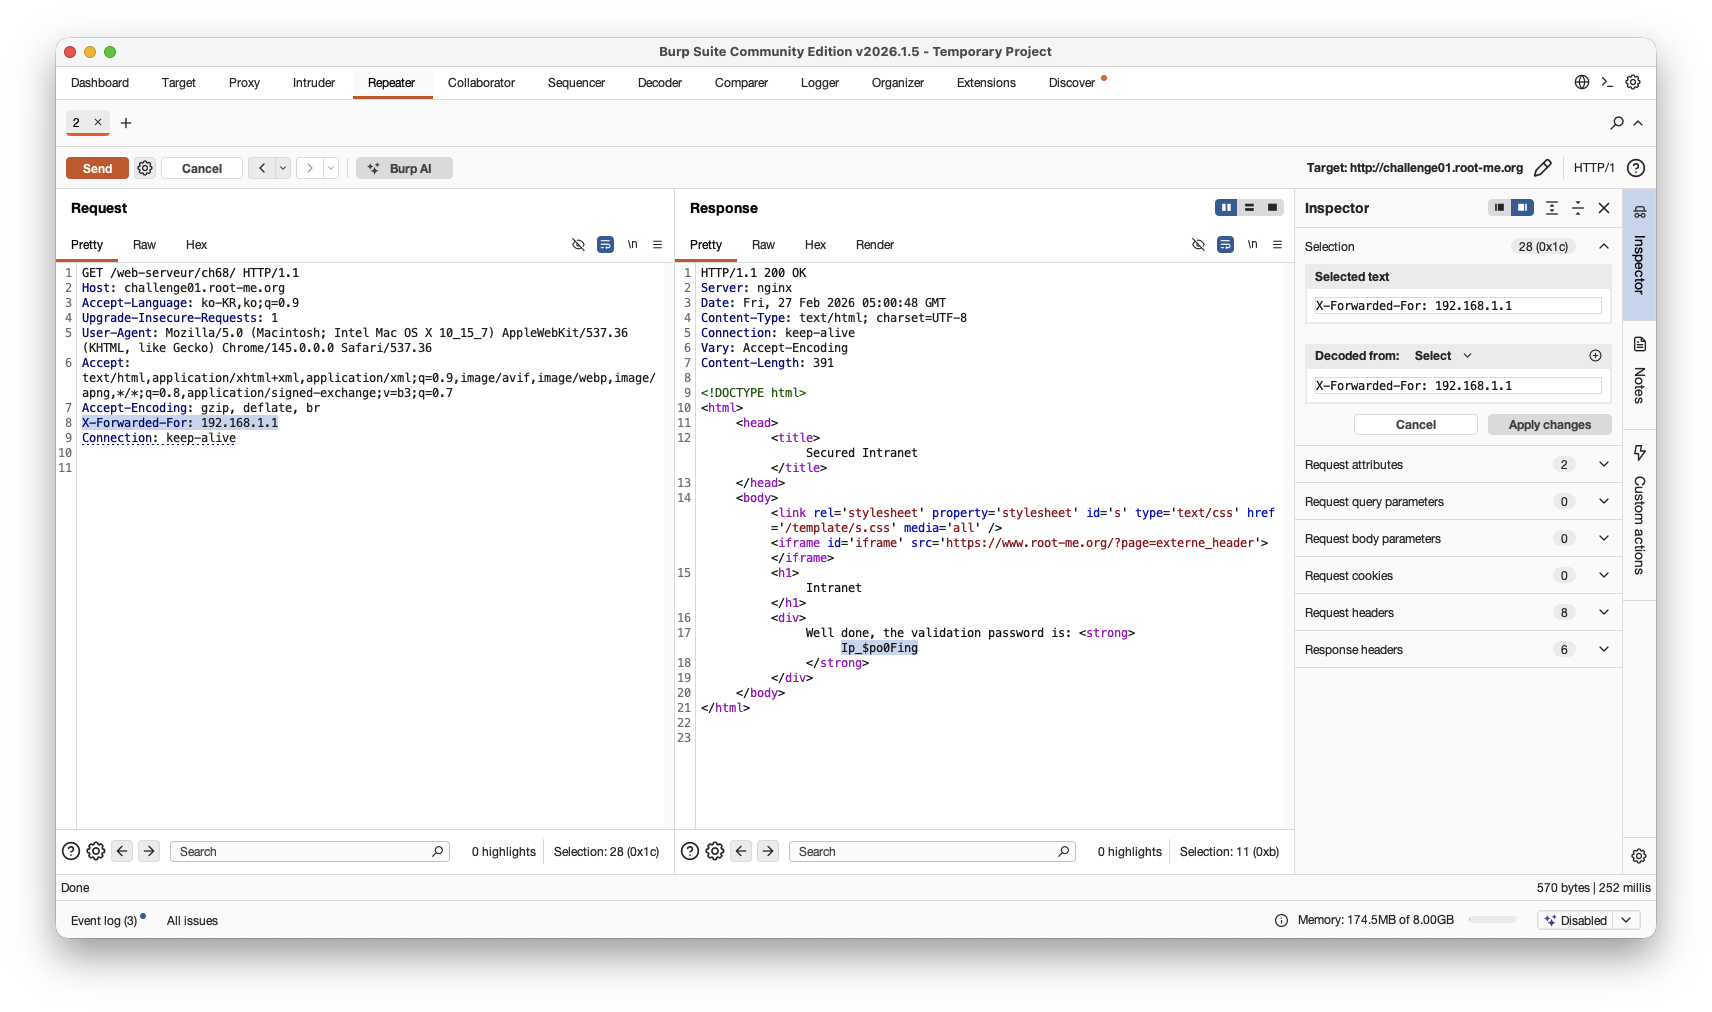Expand Request attributes section
This screenshot has height=1012, width=1712.
[x=1604, y=464]
